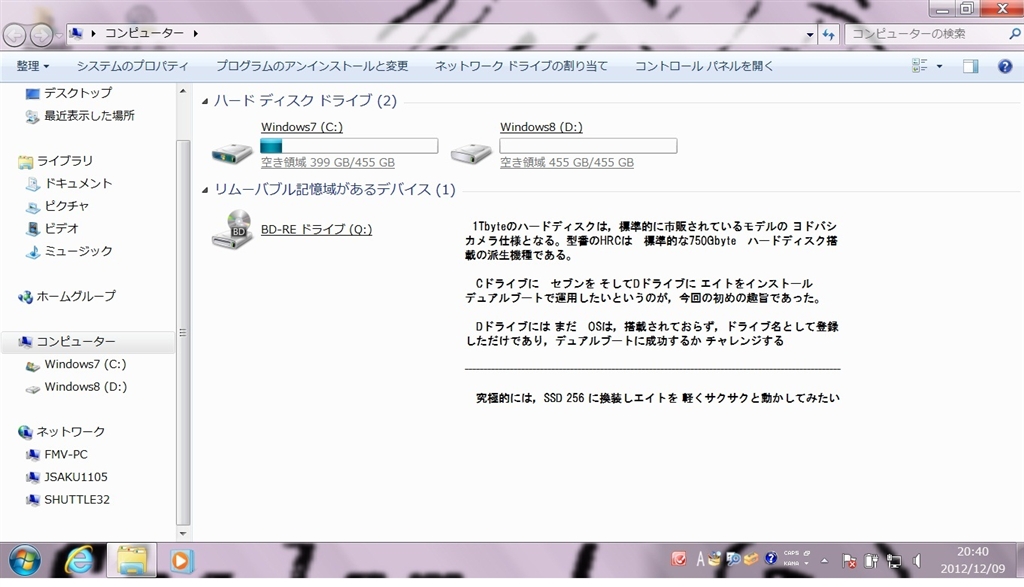Open the 整理 menu
The image size is (1024, 587).
pyautogui.click(x=32, y=66)
